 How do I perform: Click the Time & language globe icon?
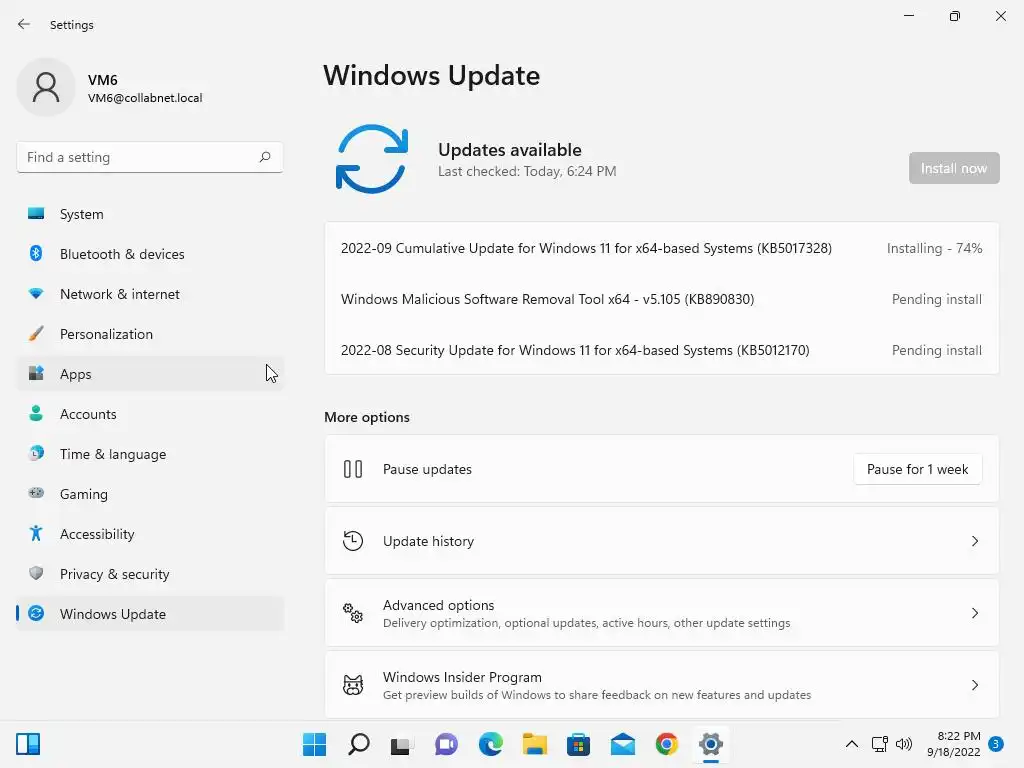pos(36,453)
